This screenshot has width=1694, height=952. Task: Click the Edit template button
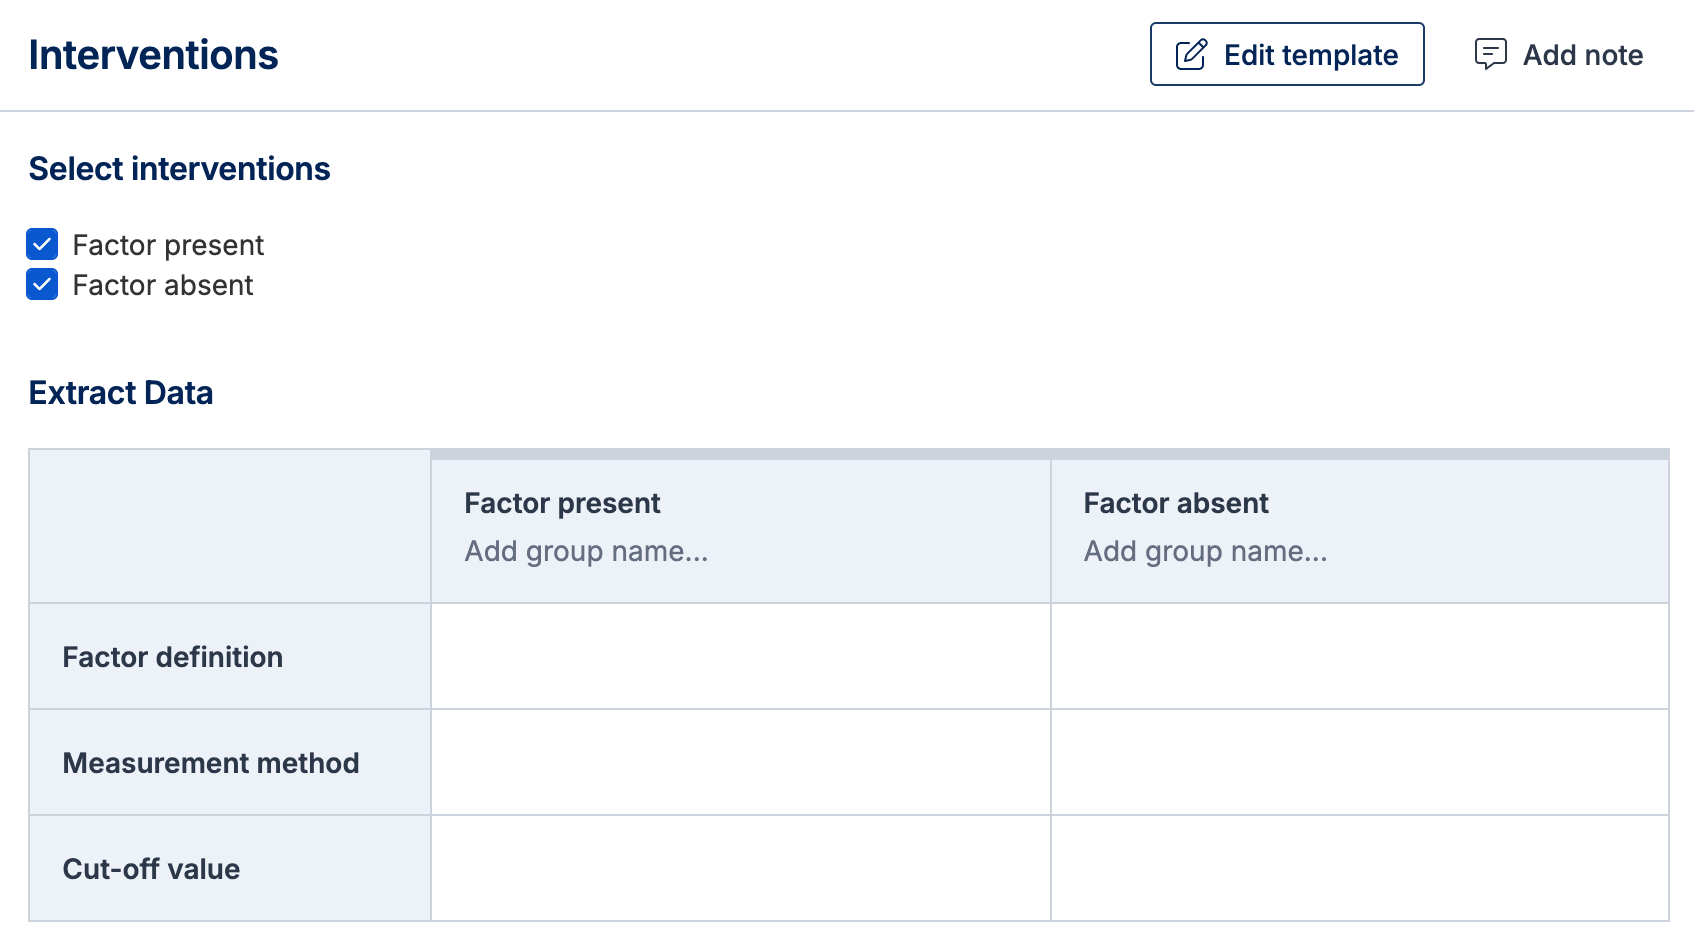1287,54
